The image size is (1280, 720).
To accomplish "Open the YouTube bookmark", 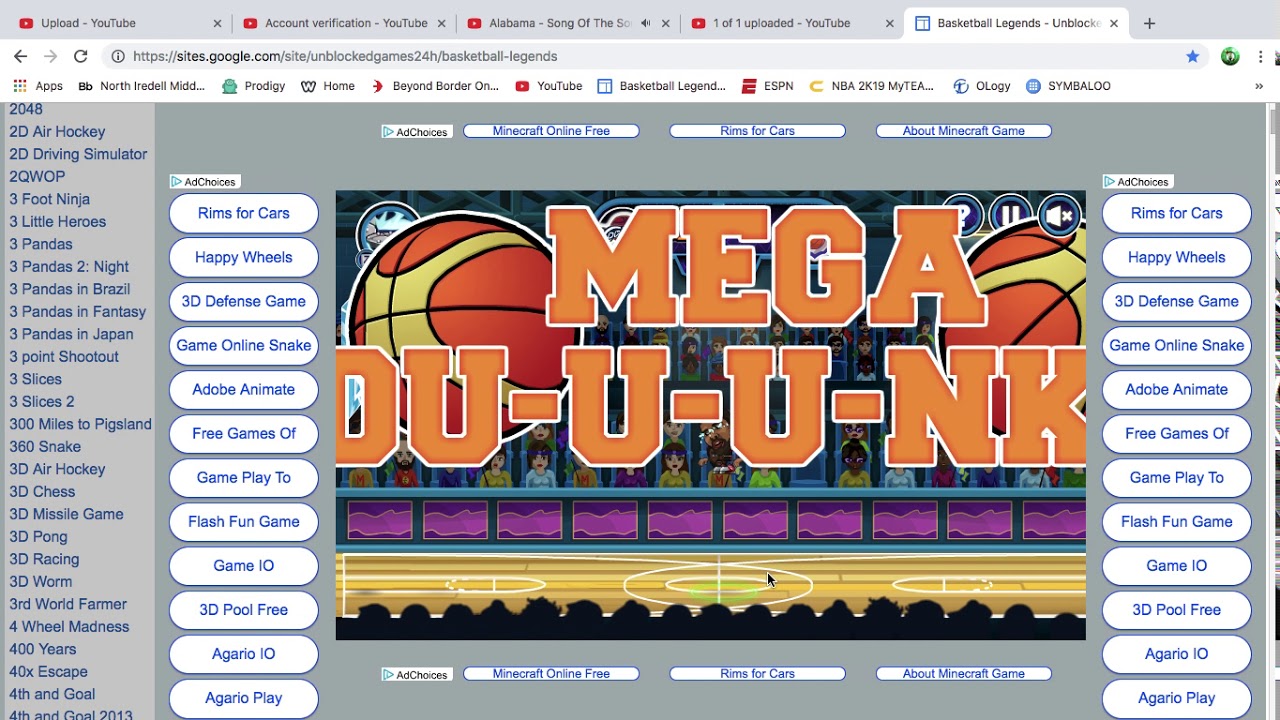I will (548, 86).
